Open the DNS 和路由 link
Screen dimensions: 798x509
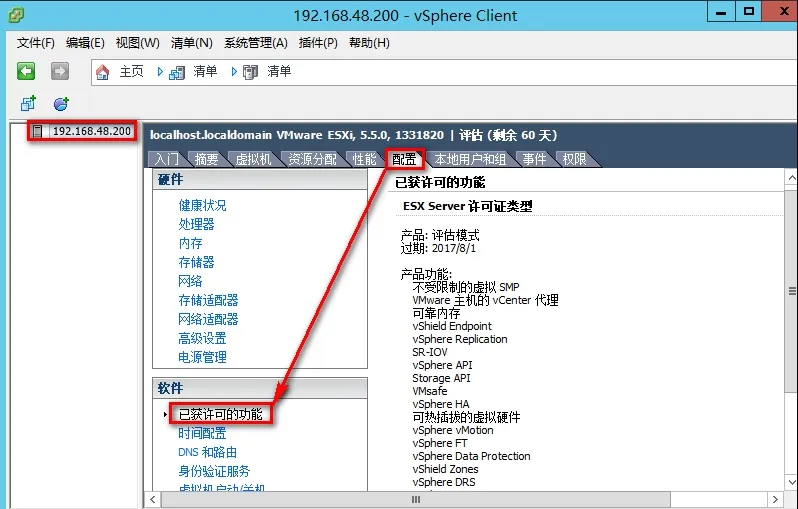click(207, 452)
